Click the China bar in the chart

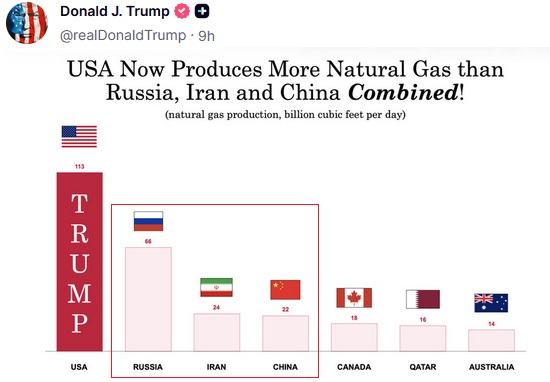(x=286, y=333)
